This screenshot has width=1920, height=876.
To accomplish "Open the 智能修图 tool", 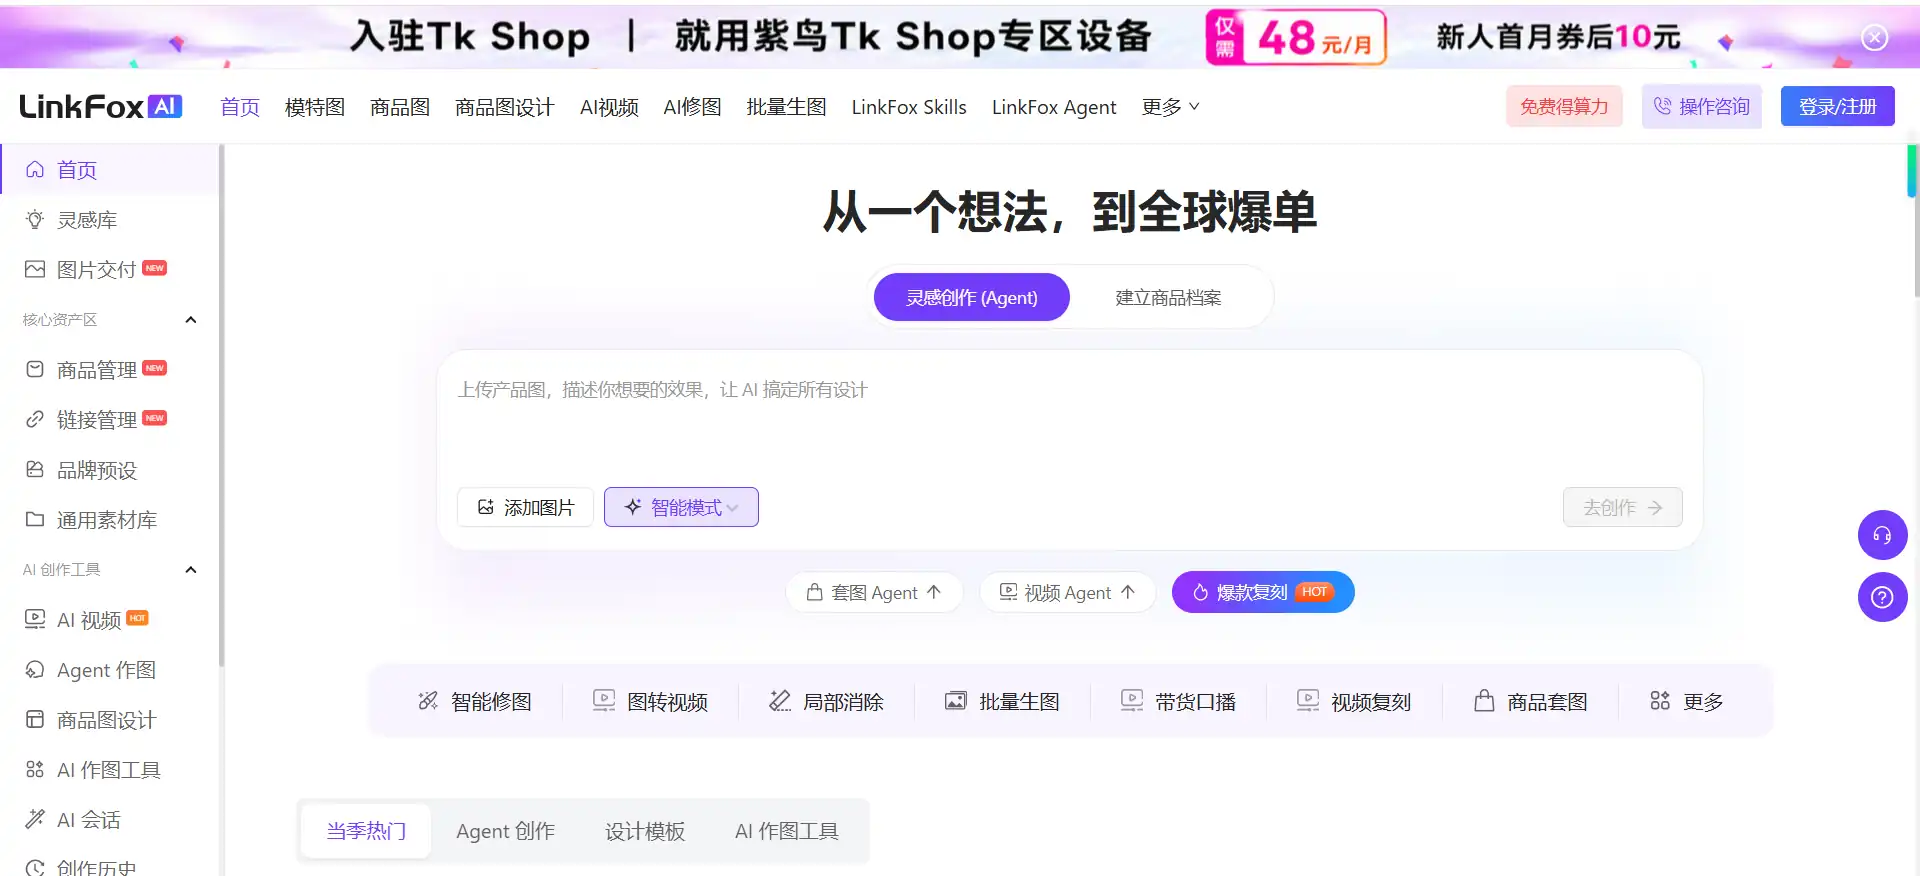I will [475, 701].
